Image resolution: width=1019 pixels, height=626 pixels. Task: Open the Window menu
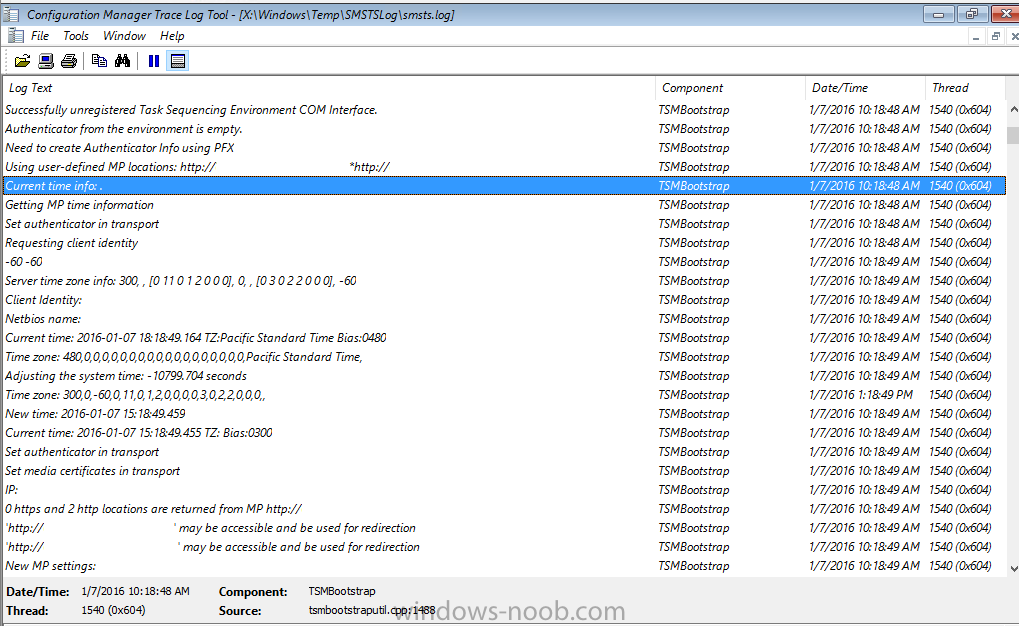click(x=124, y=36)
